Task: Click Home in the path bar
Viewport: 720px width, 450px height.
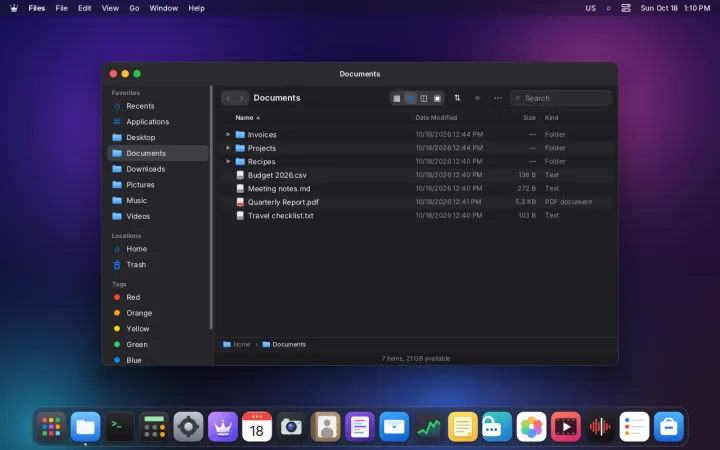Action: pyautogui.click(x=237, y=344)
